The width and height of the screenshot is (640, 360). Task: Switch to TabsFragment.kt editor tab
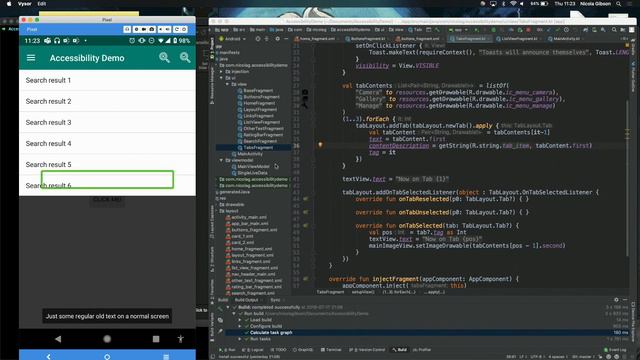pos(470,39)
